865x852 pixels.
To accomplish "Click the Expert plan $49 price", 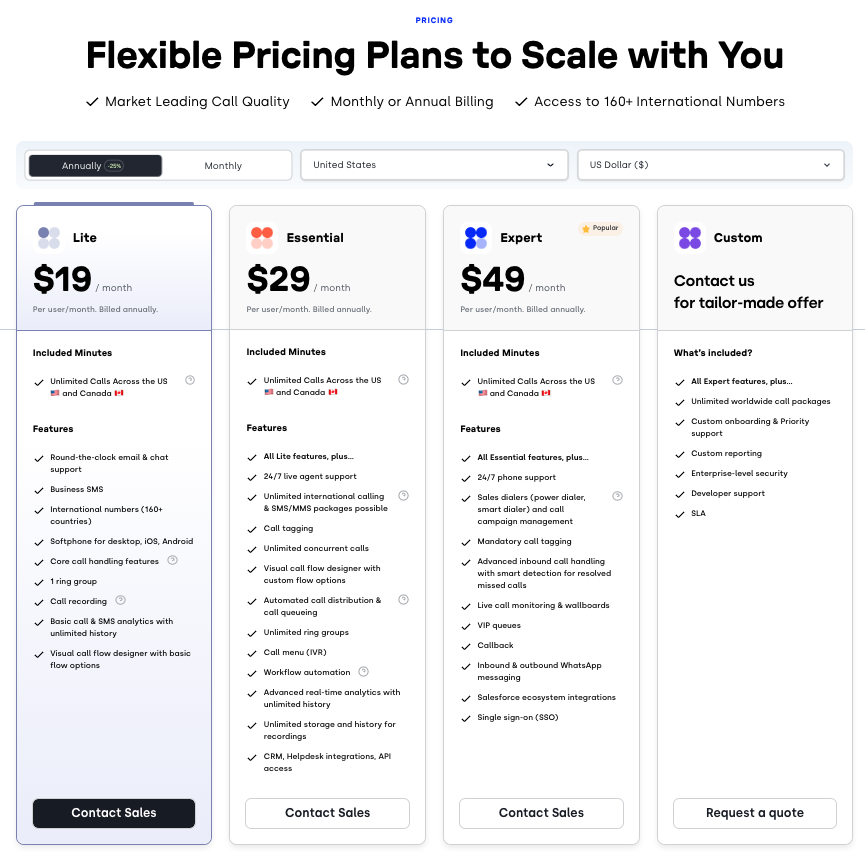I will (x=492, y=279).
